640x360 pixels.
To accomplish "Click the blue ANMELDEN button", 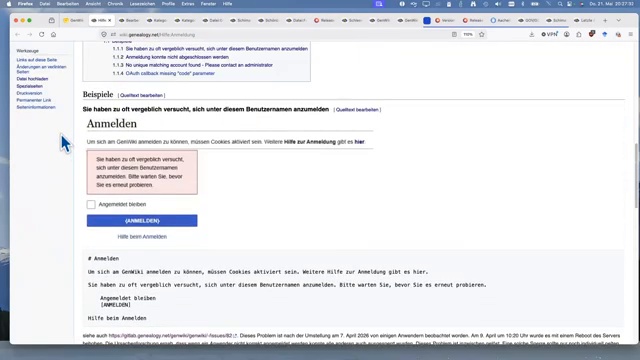I will coord(142,221).
